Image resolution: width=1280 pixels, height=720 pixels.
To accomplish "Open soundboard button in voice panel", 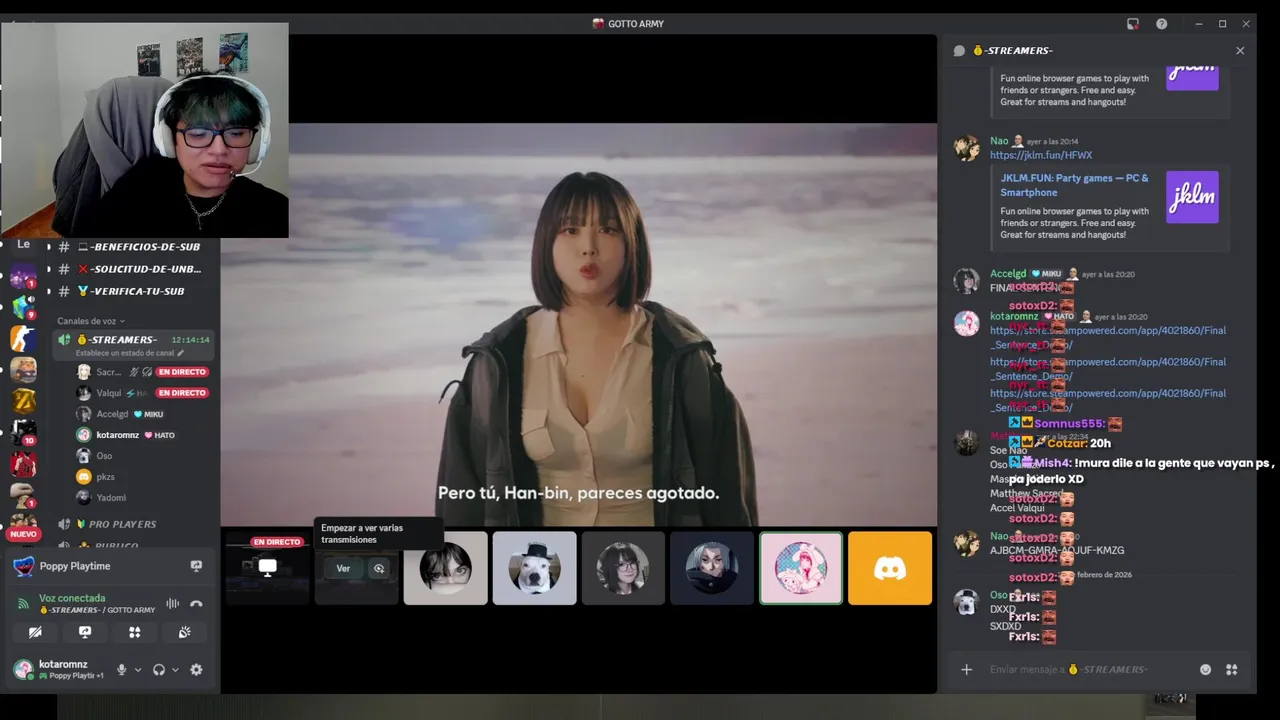I will [185, 632].
